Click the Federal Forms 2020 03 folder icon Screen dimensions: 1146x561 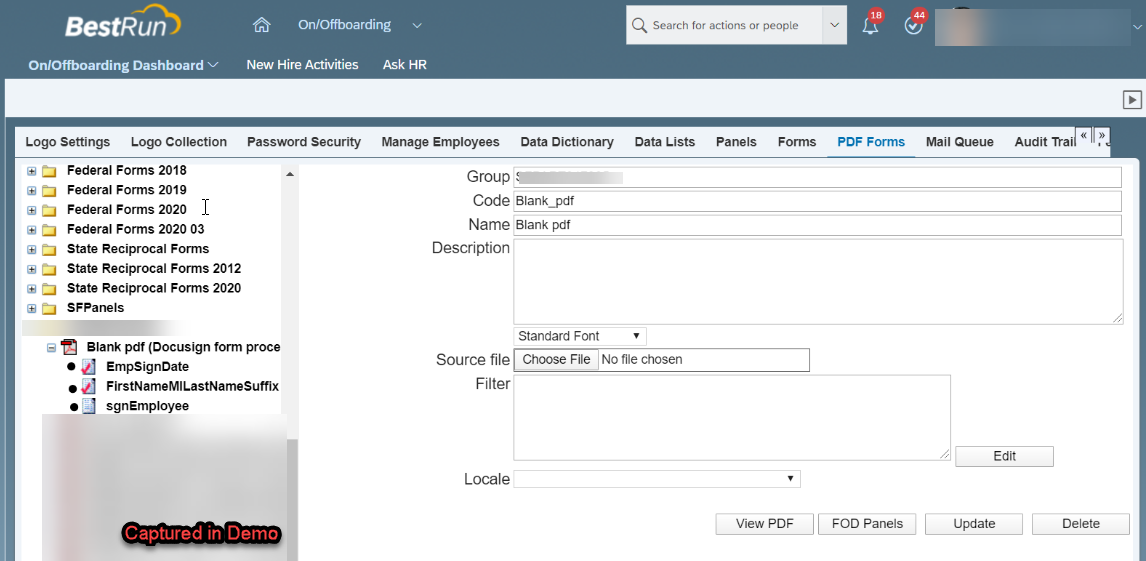(x=50, y=230)
